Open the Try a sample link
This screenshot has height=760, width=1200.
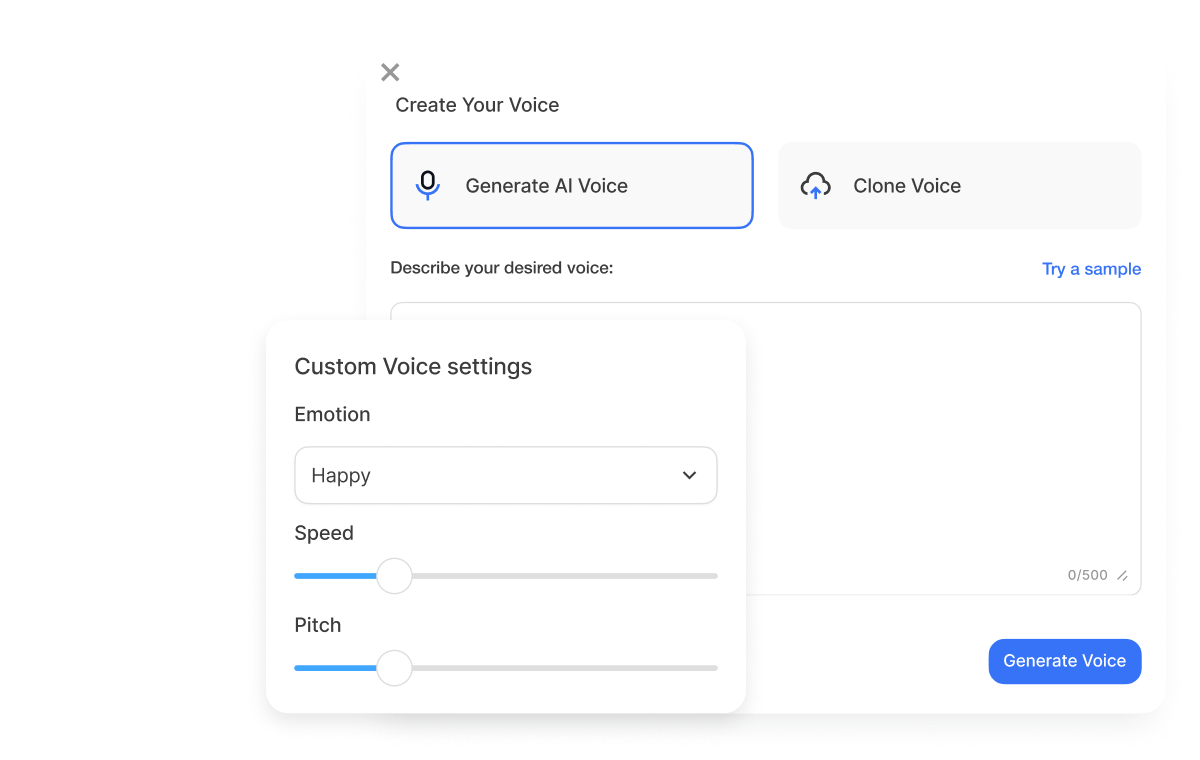pyautogui.click(x=1091, y=268)
